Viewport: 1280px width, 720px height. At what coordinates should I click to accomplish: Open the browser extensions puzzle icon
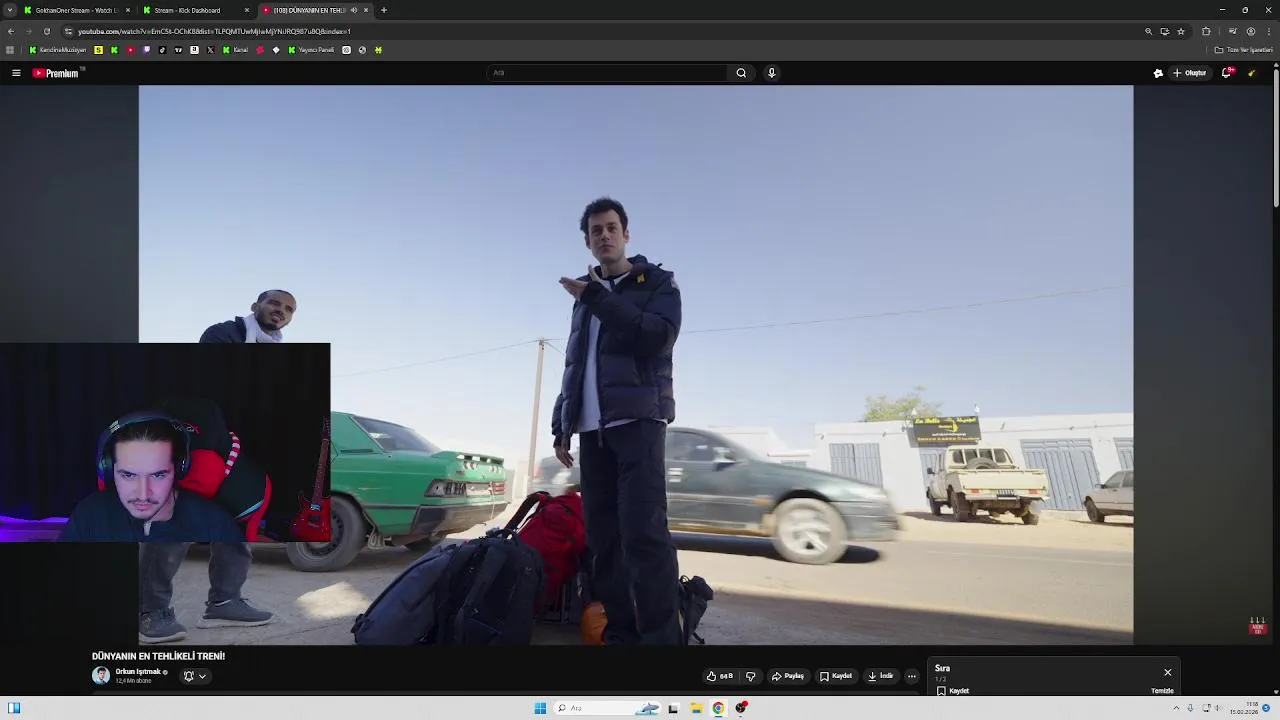point(1206,31)
